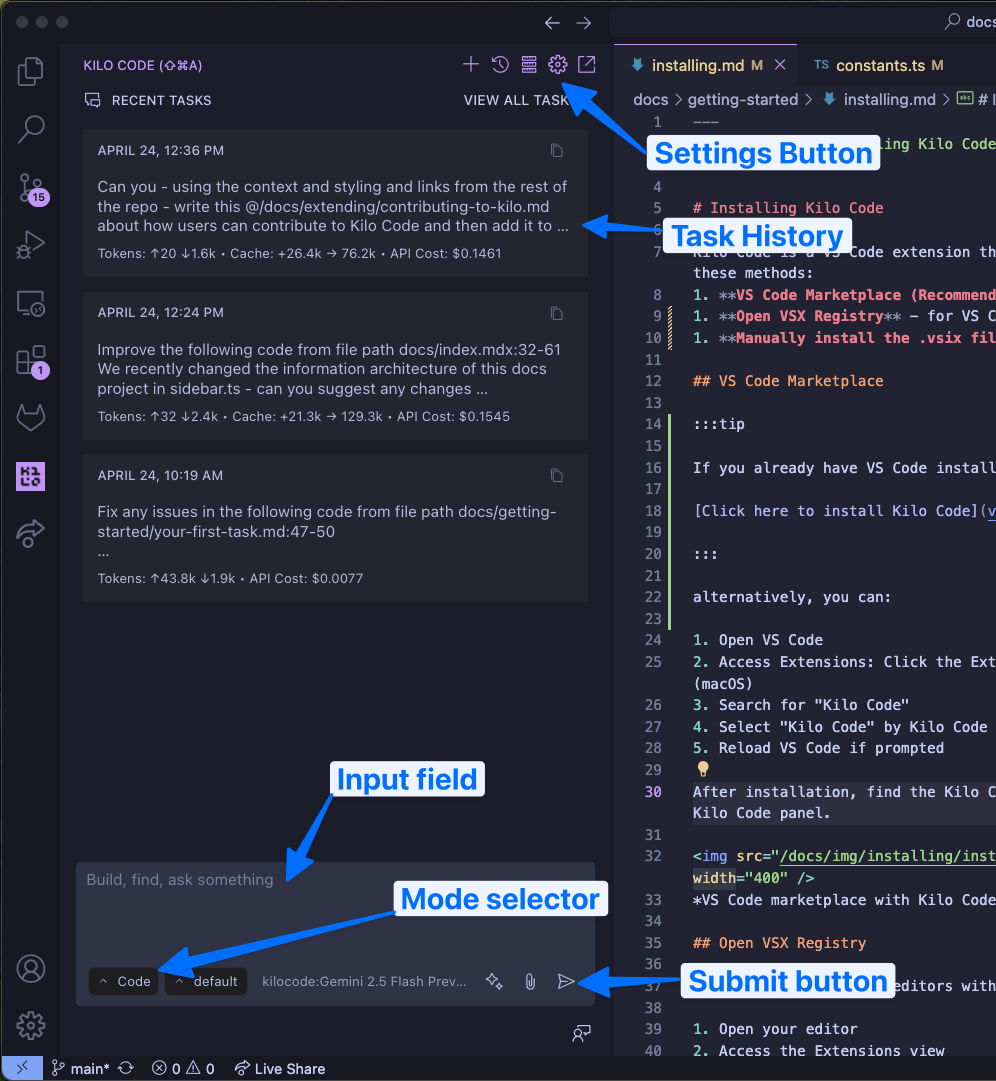Screen dimensions: 996x1081
Task: Open Source Control showing 15 changes
Action: click(30, 190)
